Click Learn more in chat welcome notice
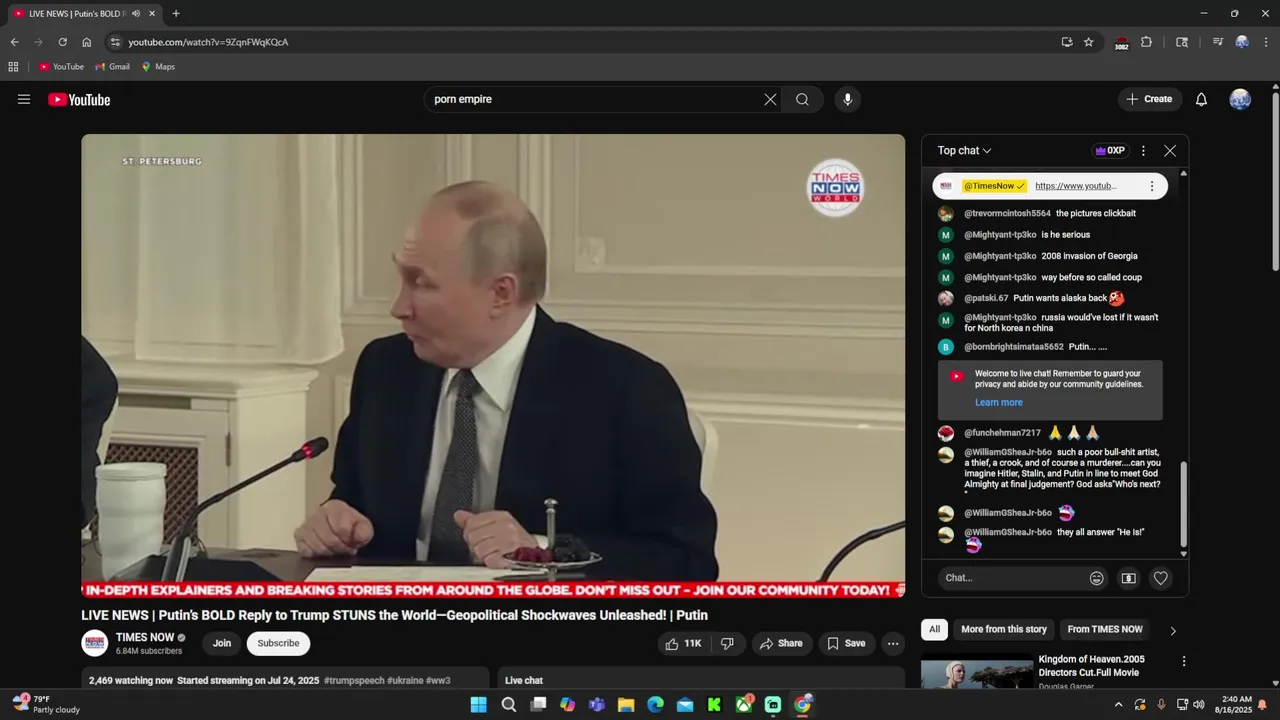Screen dimensions: 1280x720 [999, 402]
